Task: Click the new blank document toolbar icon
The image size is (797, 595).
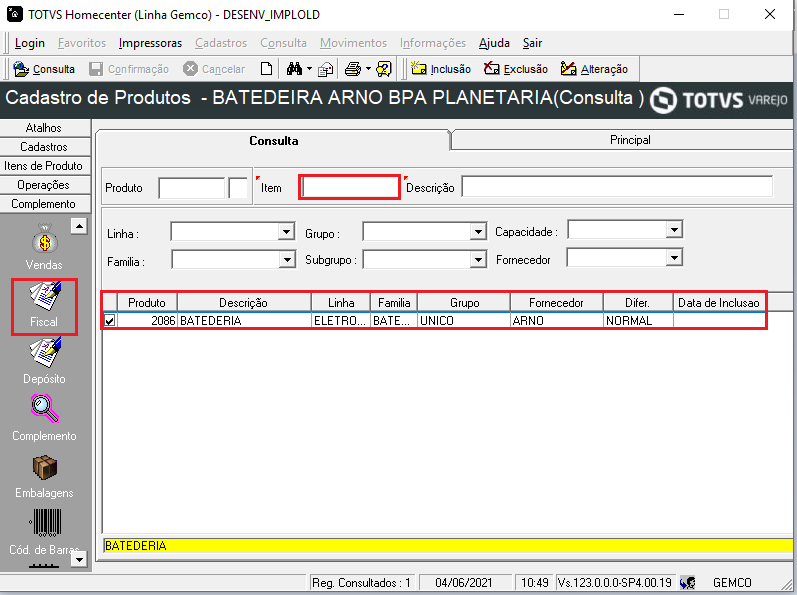Action: click(266, 69)
